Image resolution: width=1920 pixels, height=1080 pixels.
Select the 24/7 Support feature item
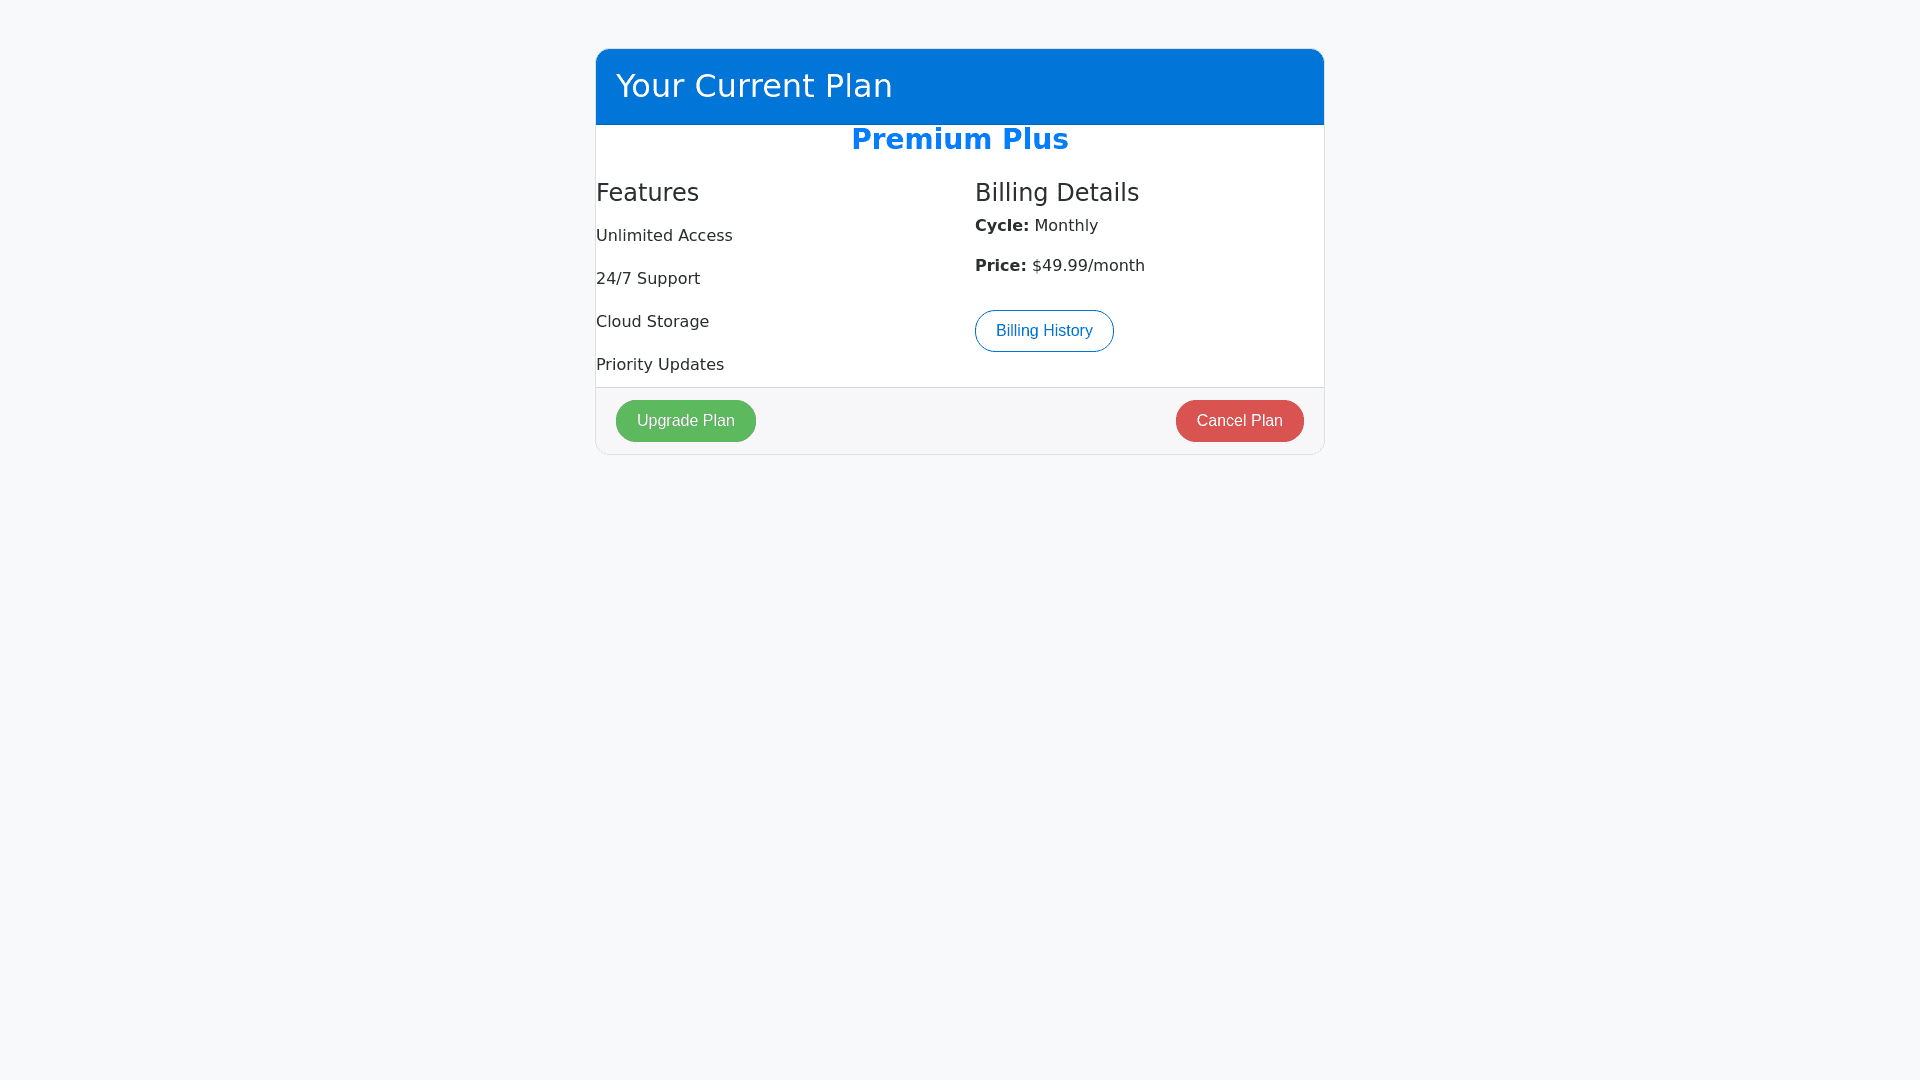tap(648, 279)
